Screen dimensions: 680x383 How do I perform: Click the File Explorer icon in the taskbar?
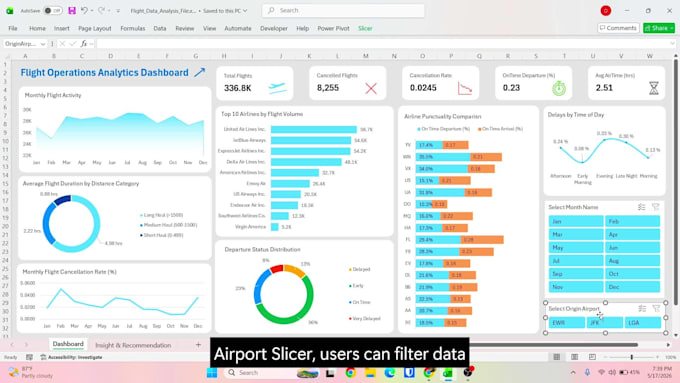[370, 373]
